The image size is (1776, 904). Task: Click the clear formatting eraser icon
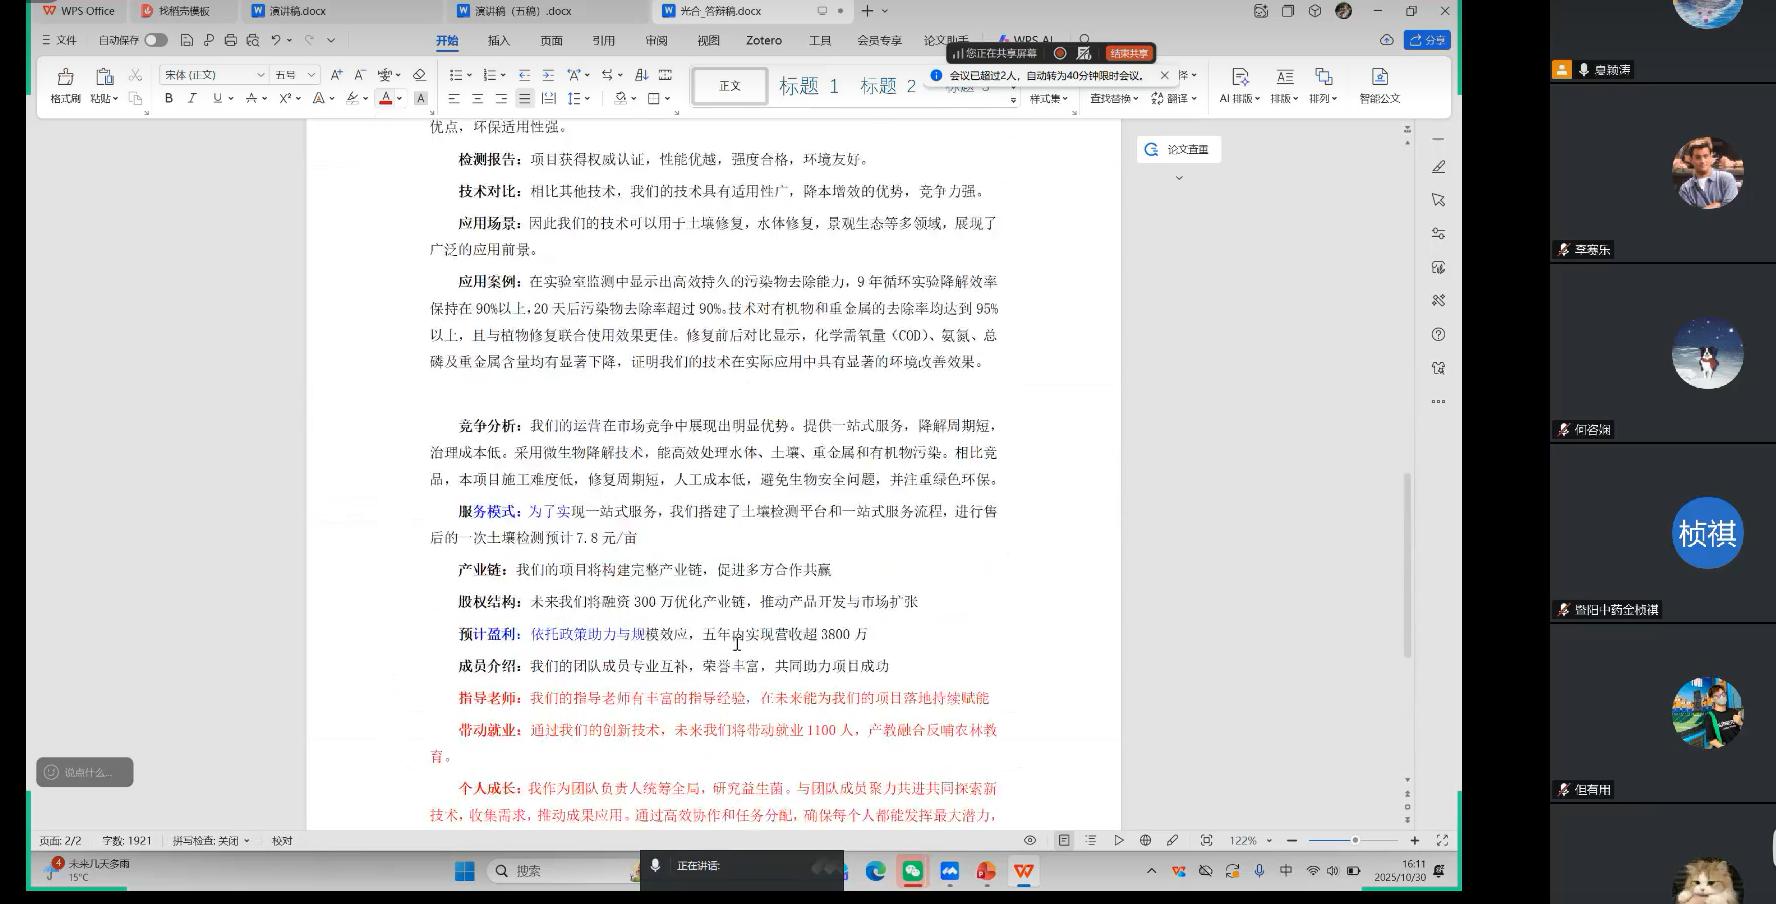(419, 75)
